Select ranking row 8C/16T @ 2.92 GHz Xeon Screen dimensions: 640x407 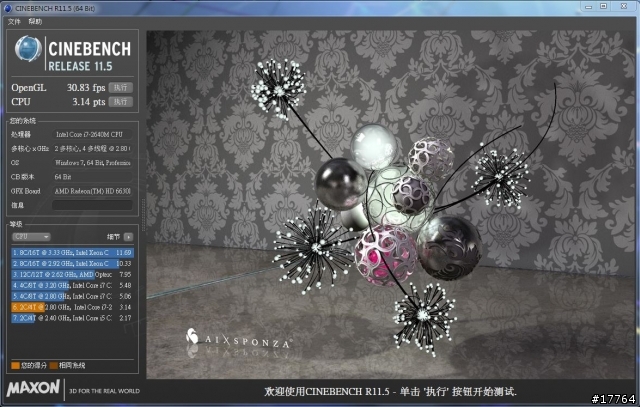(72, 264)
